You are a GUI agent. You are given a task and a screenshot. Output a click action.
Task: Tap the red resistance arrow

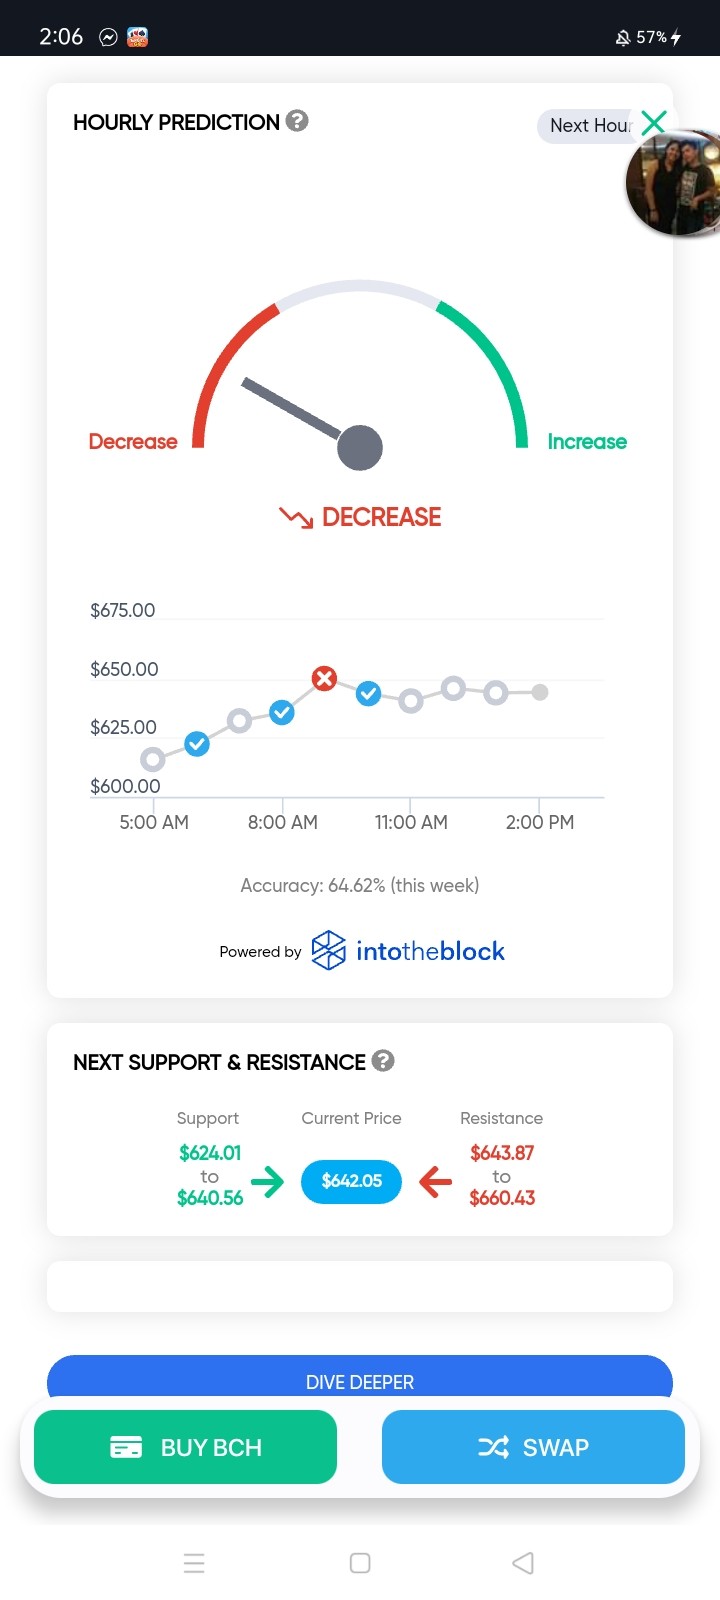[x=435, y=1182]
